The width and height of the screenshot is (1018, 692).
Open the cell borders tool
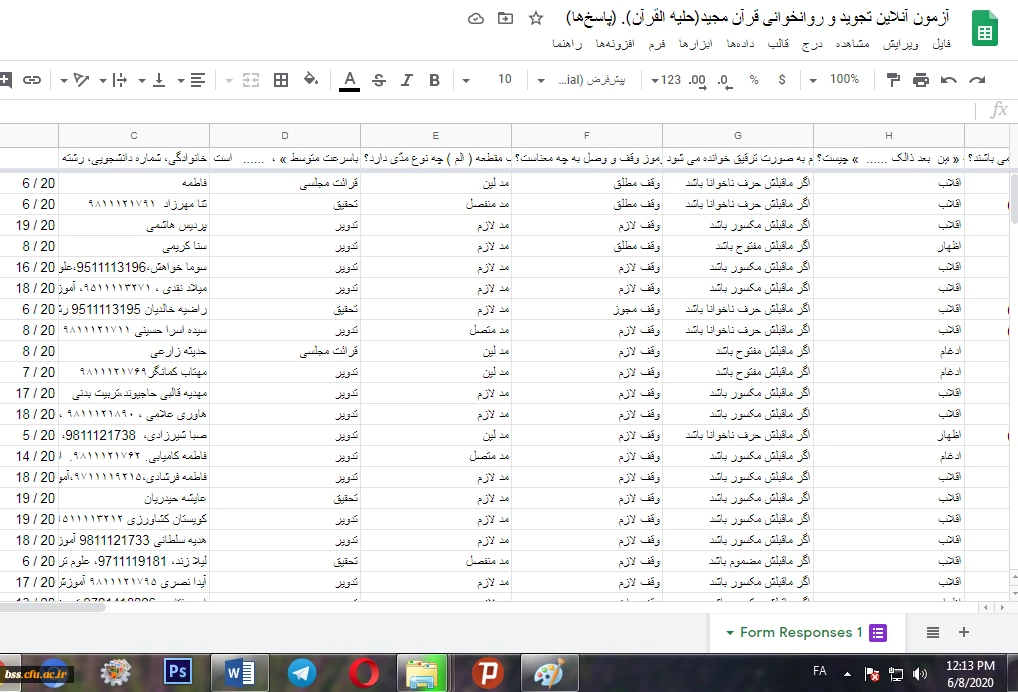(281, 80)
